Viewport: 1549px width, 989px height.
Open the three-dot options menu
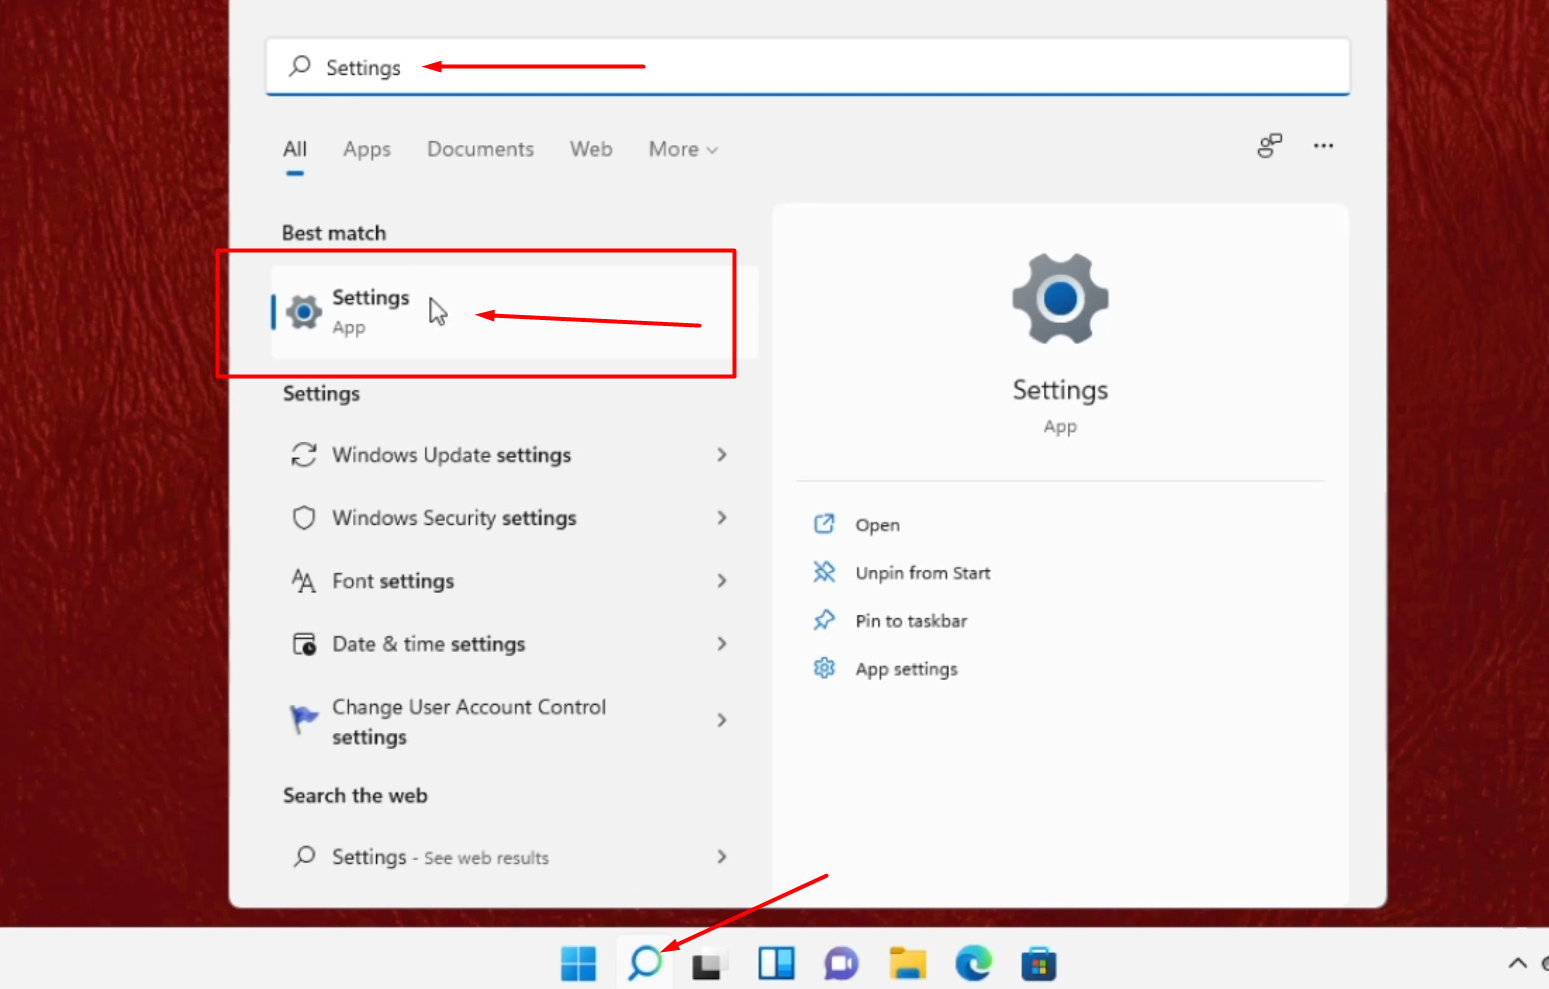pyautogui.click(x=1323, y=146)
